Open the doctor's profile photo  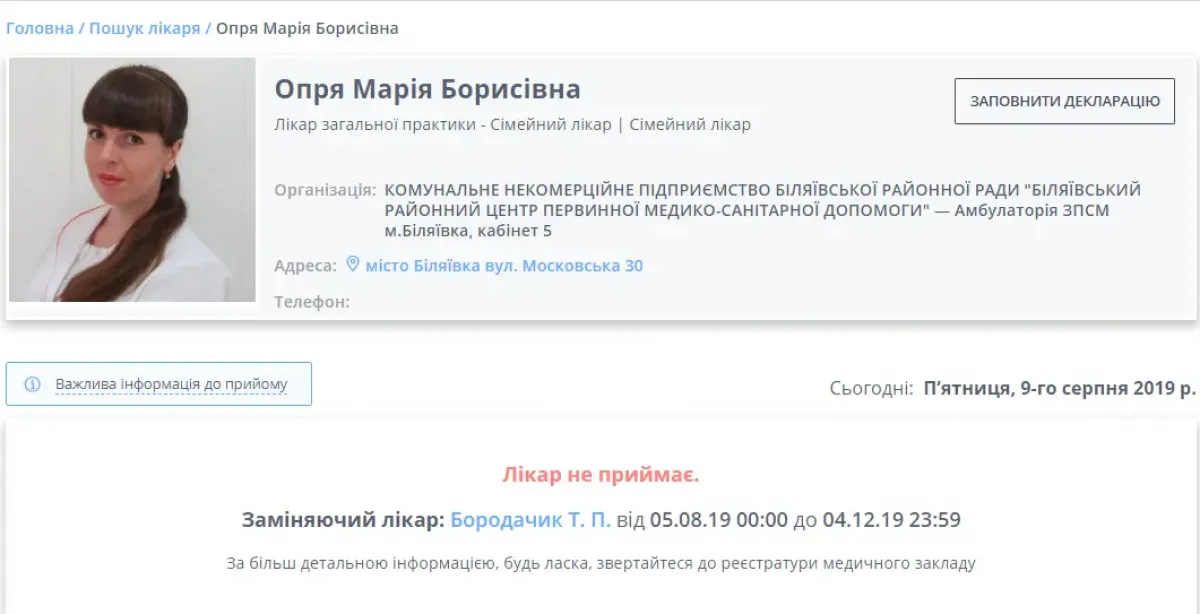pos(132,180)
